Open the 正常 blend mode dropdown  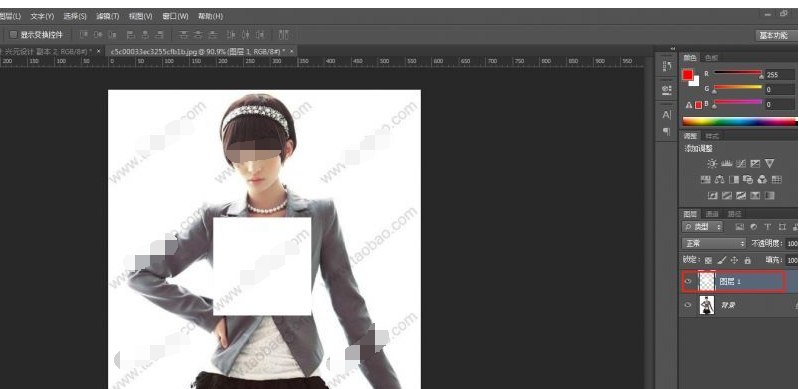coord(713,243)
